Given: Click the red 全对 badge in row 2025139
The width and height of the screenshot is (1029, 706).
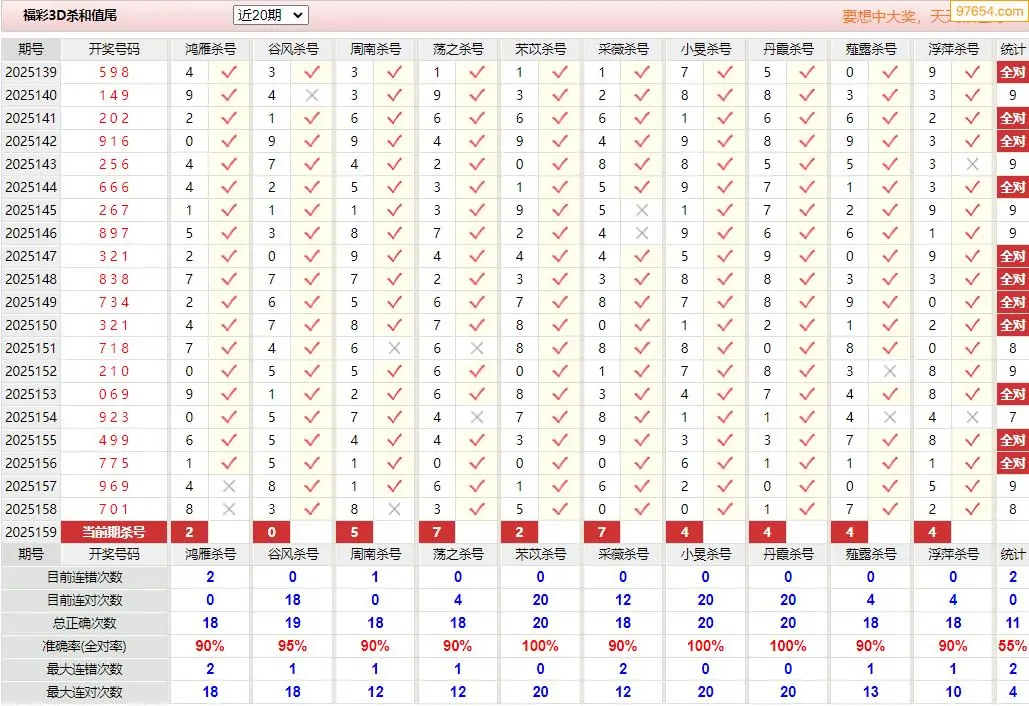Looking at the screenshot, I should pyautogui.click(x=1013, y=72).
